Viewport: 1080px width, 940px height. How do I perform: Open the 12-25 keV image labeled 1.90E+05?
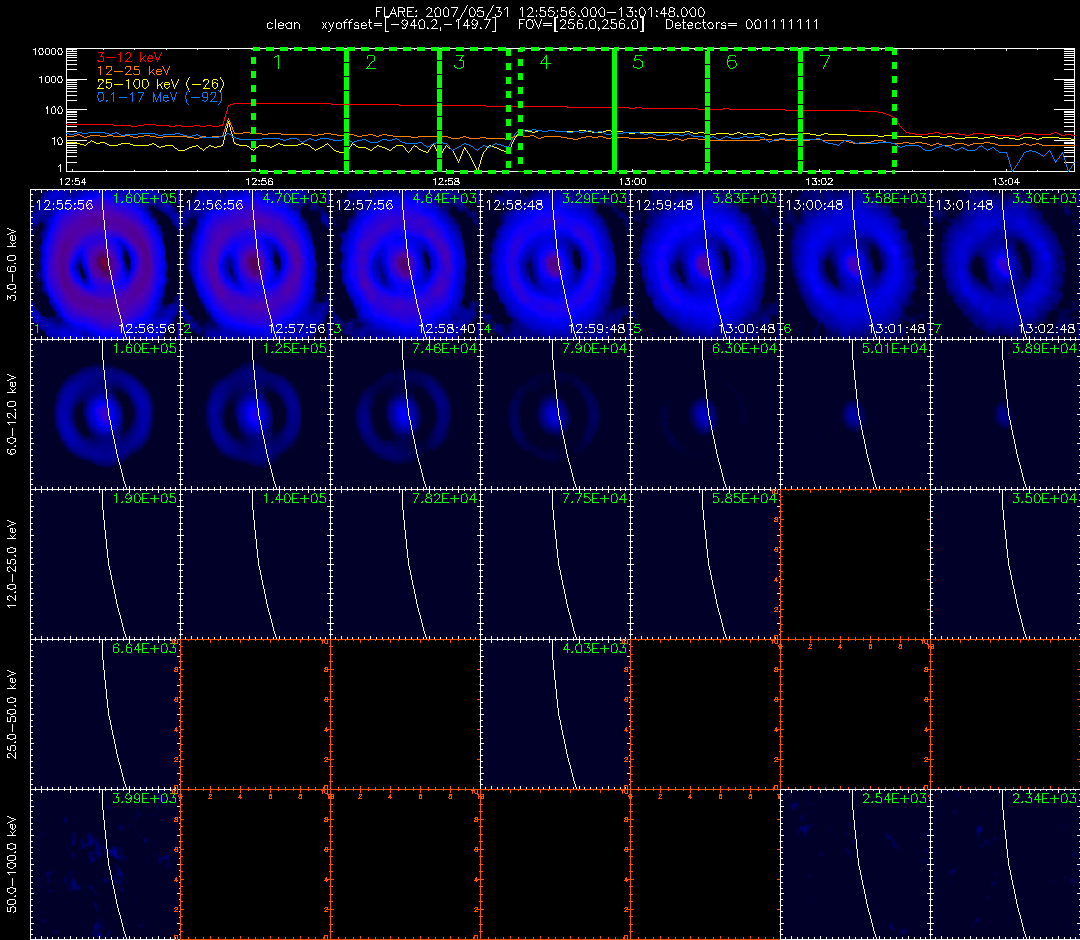point(105,565)
